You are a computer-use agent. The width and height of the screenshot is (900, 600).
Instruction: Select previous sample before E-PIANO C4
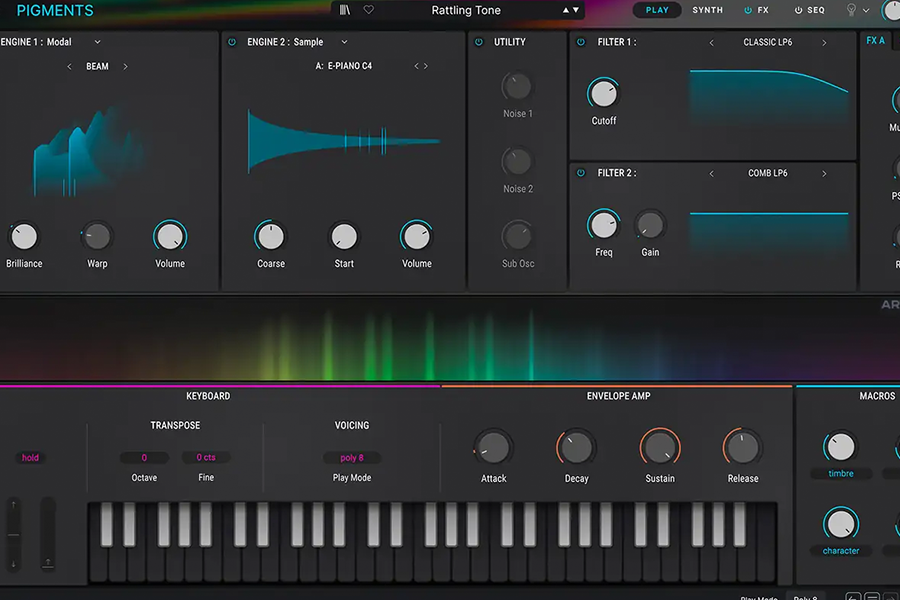click(416, 66)
